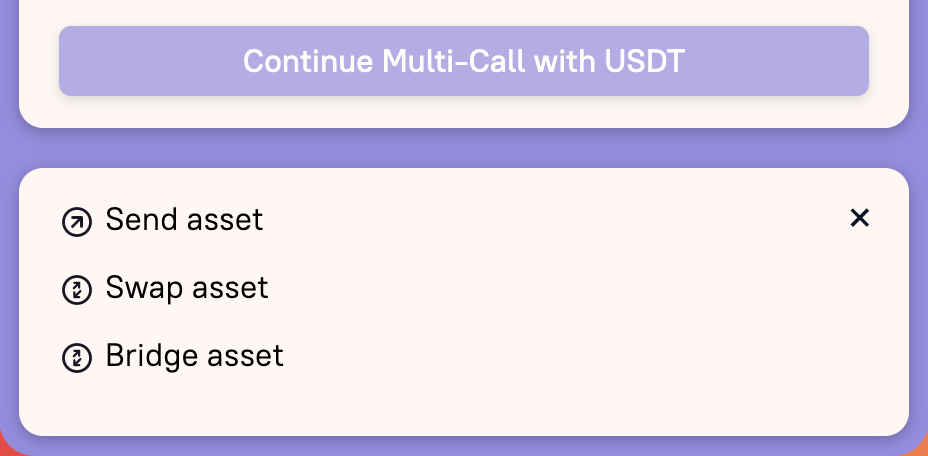
Task: Choose Send asset from the action list
Action: tap(162, 220)
